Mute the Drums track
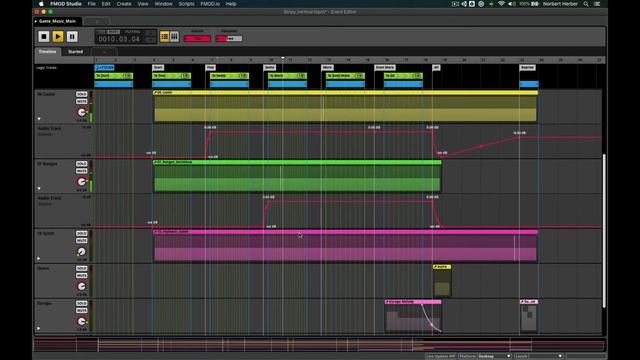The height and width of the screenshot is (360, 640). point(82,276)
